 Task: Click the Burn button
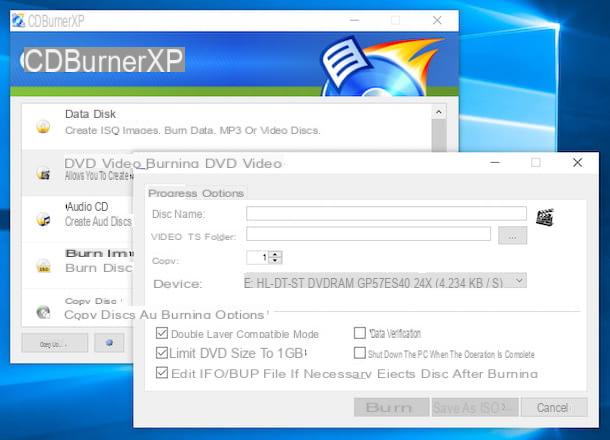point(391,407)
